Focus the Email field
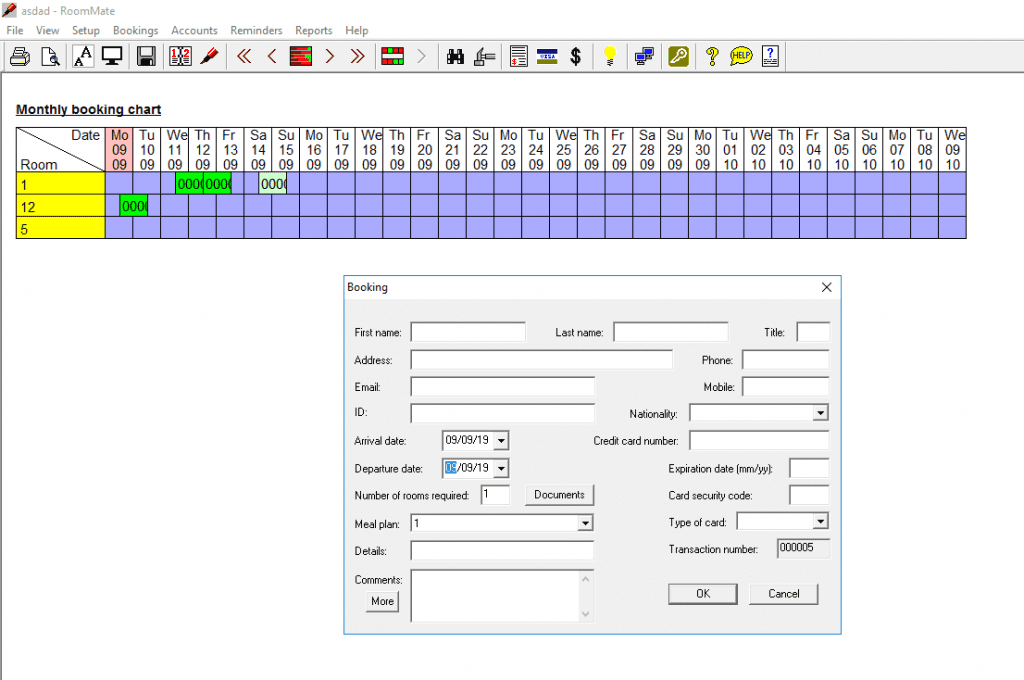The width and height of the screenshot is (1024, 680). (502, 387)
